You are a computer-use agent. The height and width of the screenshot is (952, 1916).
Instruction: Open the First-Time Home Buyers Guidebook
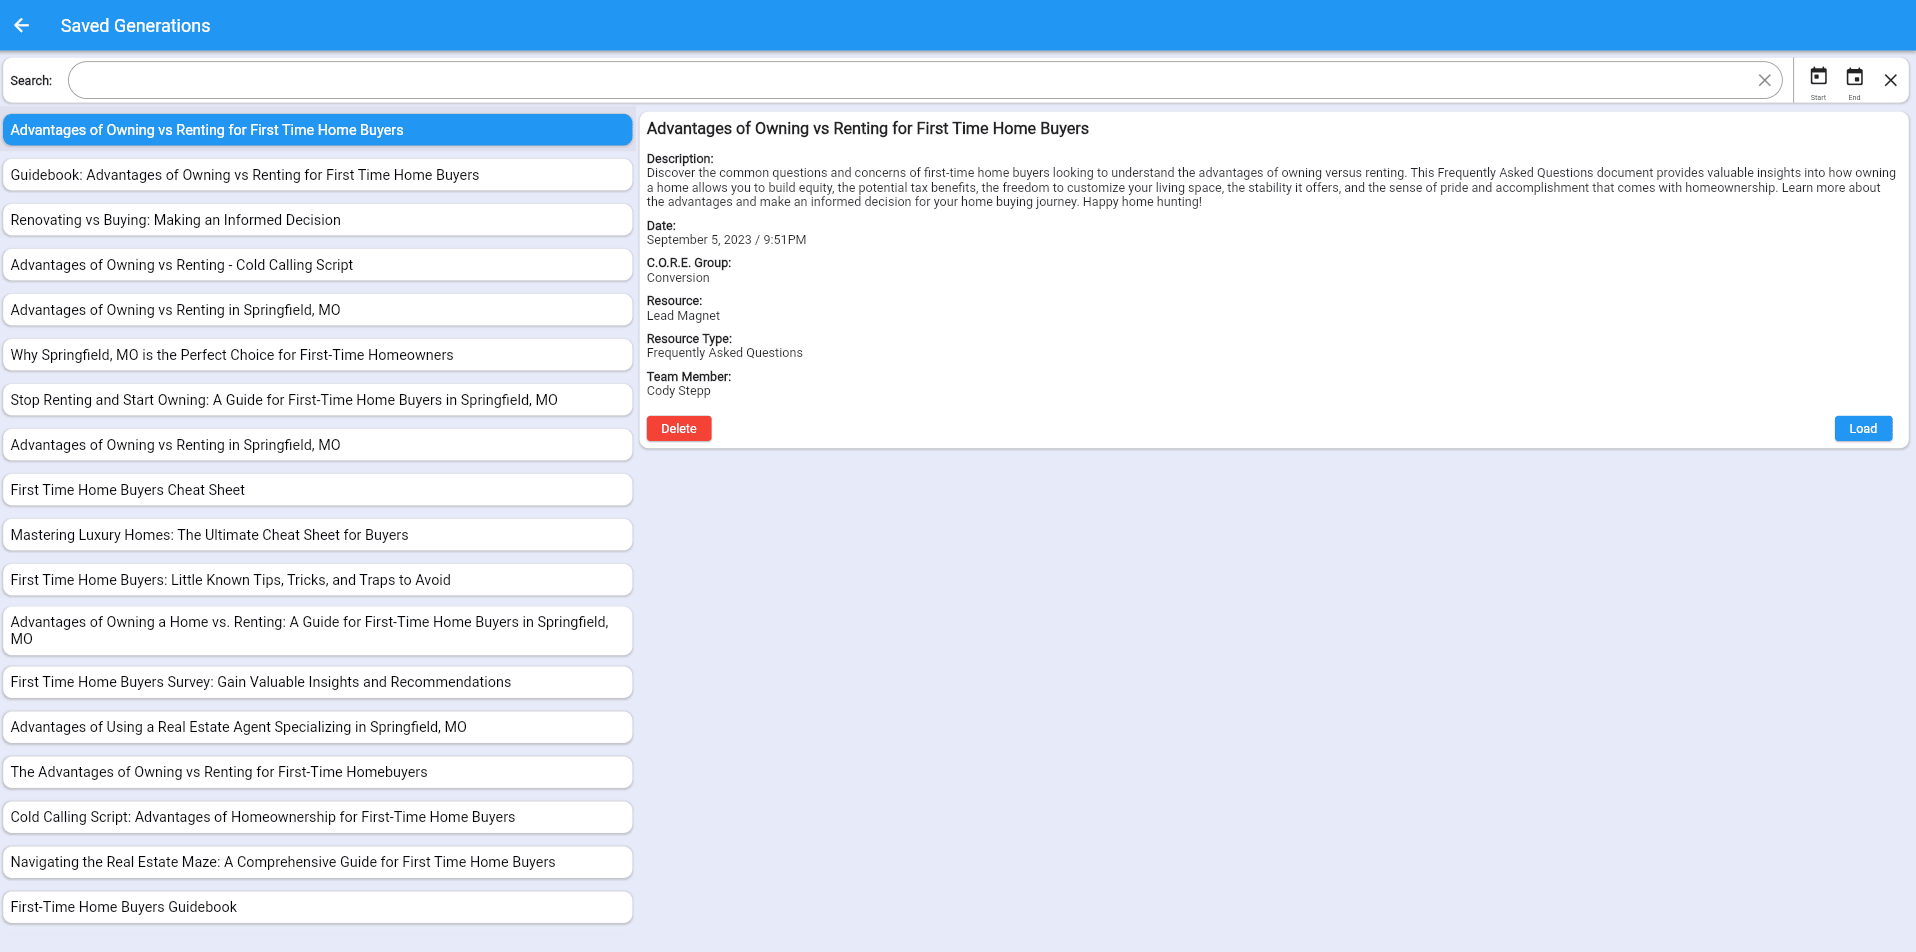(x=317, y=907)
